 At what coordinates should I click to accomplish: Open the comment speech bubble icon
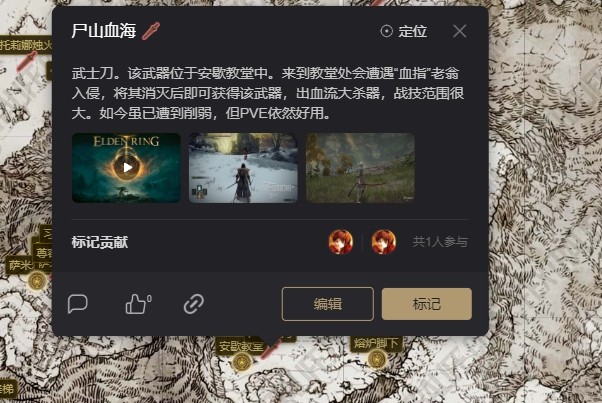pyautogui.click(x=78, y=304)
